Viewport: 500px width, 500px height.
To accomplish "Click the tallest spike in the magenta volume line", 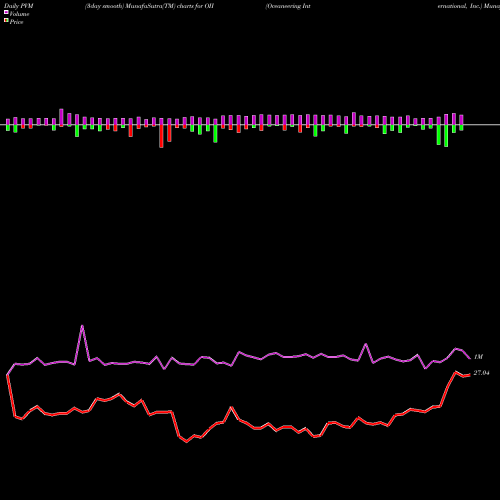I will point(82,326).
